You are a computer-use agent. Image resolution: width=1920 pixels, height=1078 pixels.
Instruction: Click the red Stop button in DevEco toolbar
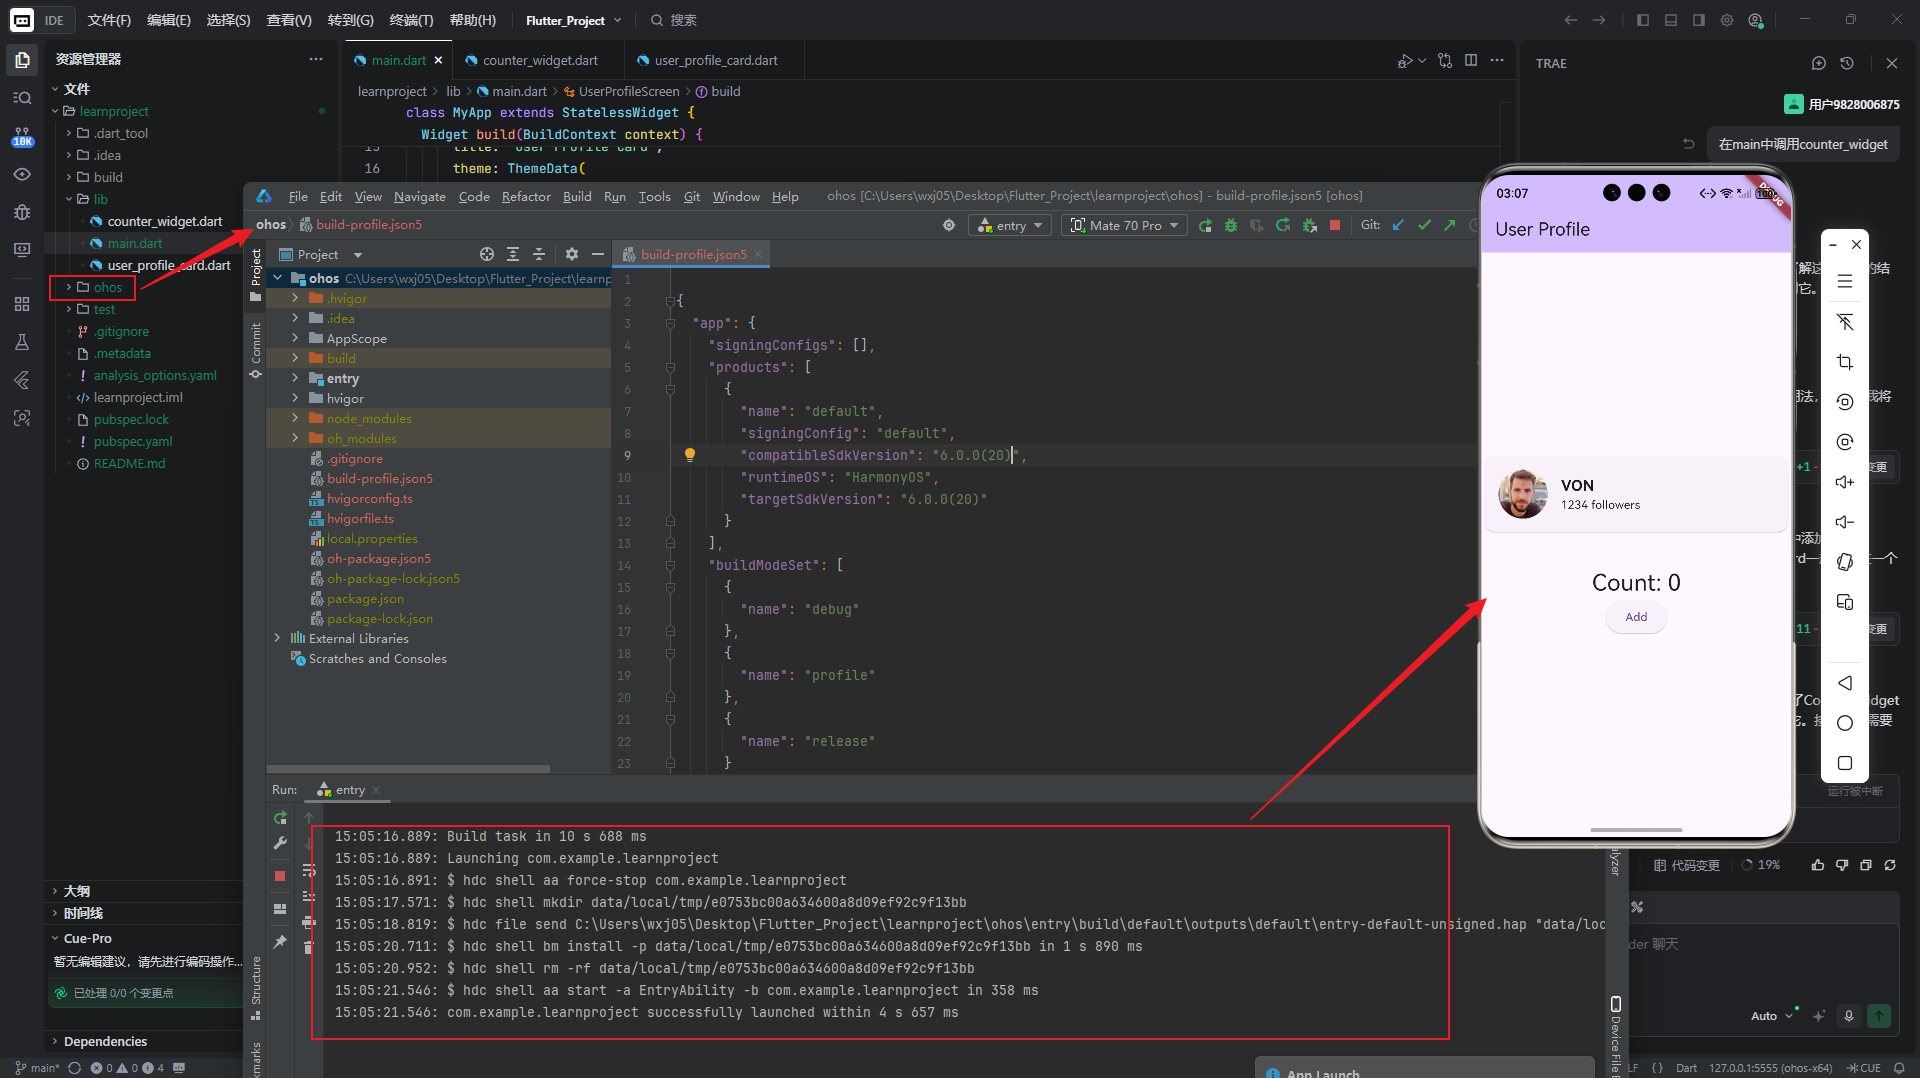(x=1335, y=226)
